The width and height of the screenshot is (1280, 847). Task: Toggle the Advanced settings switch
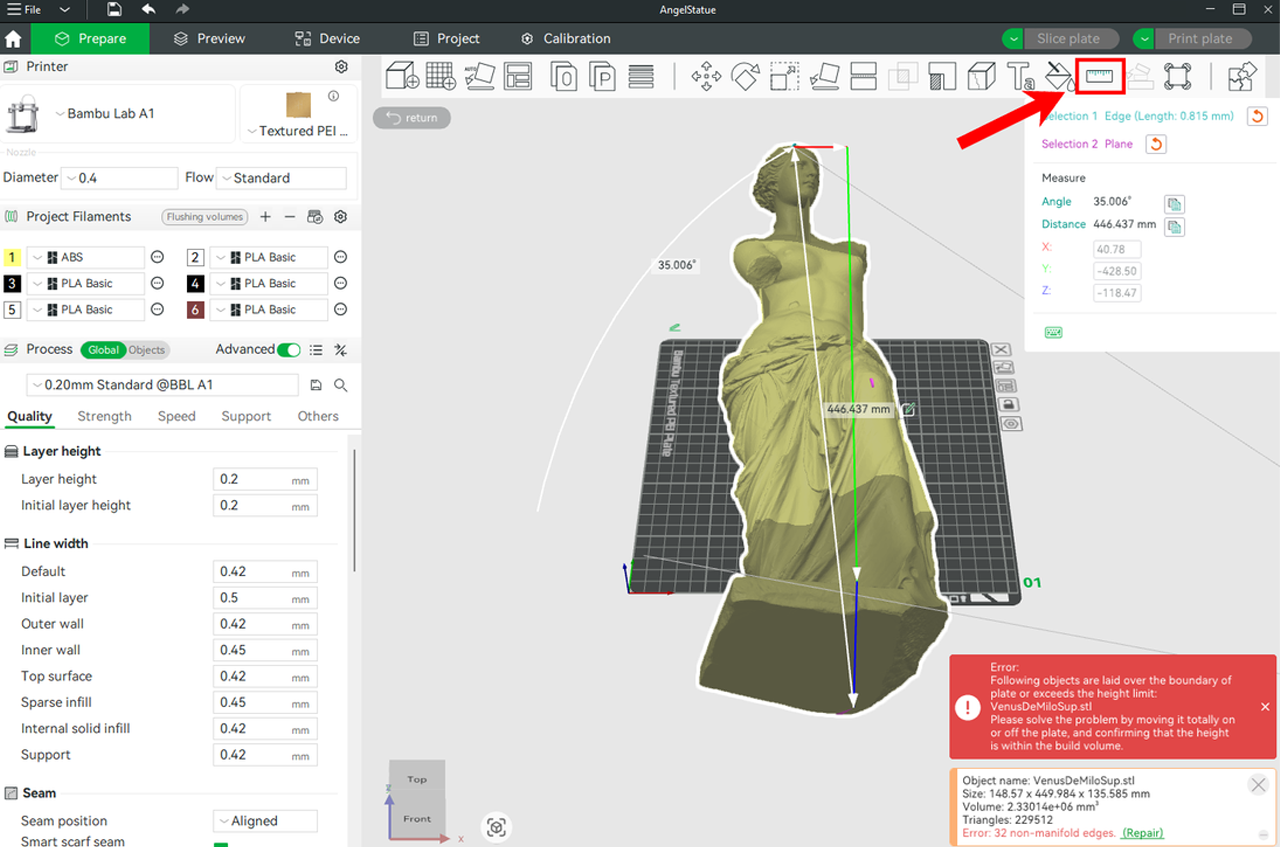pos(289,350)
